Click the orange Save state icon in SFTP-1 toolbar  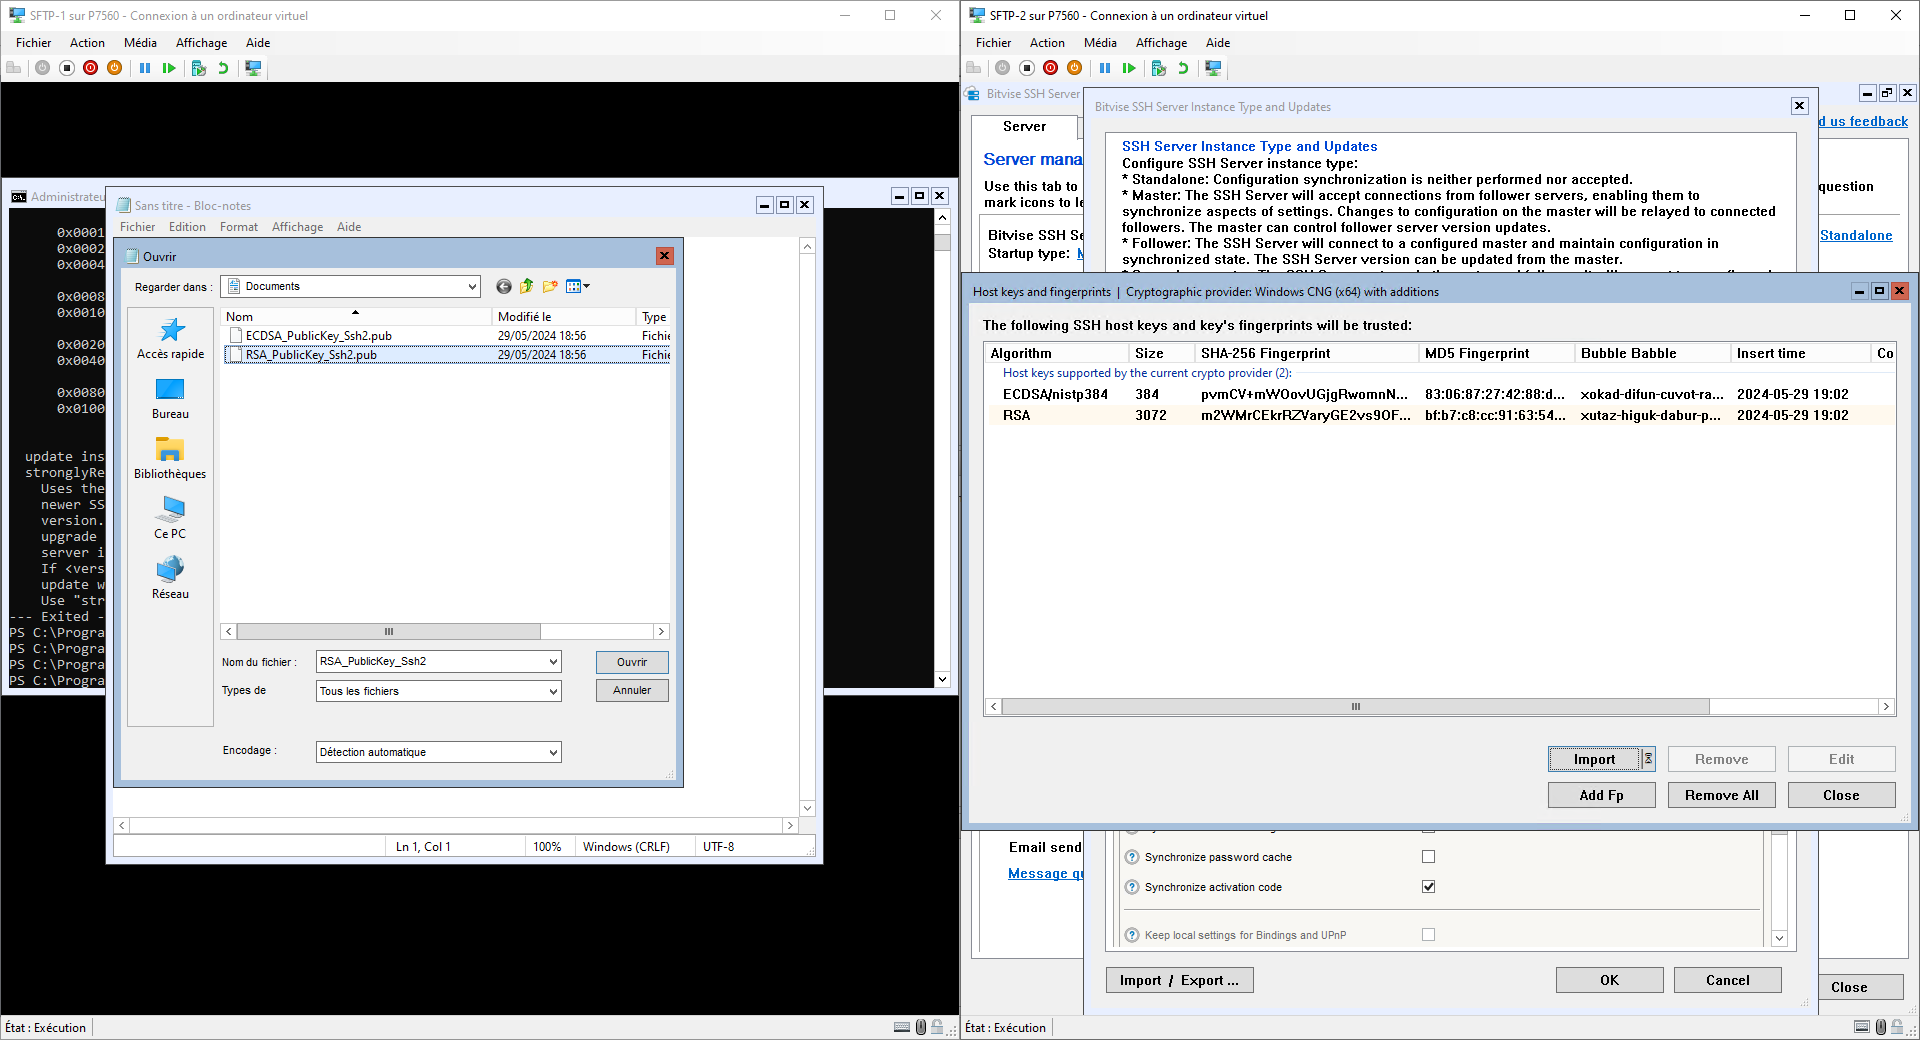(x=115, y=68)
